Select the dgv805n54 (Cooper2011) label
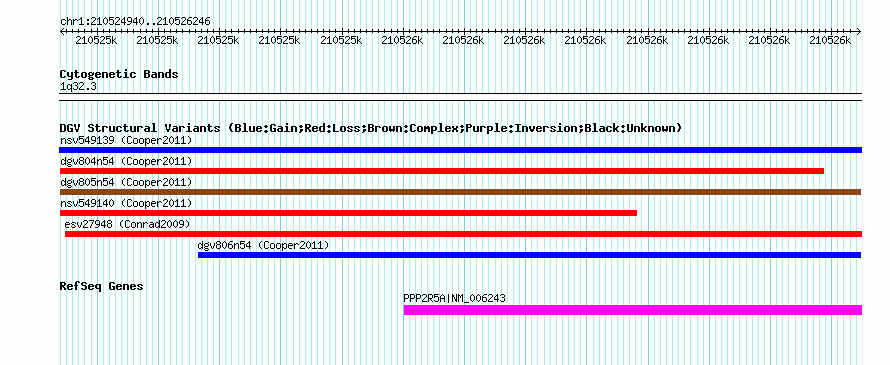This screenshot has width=890, height=365. point(126,182)
